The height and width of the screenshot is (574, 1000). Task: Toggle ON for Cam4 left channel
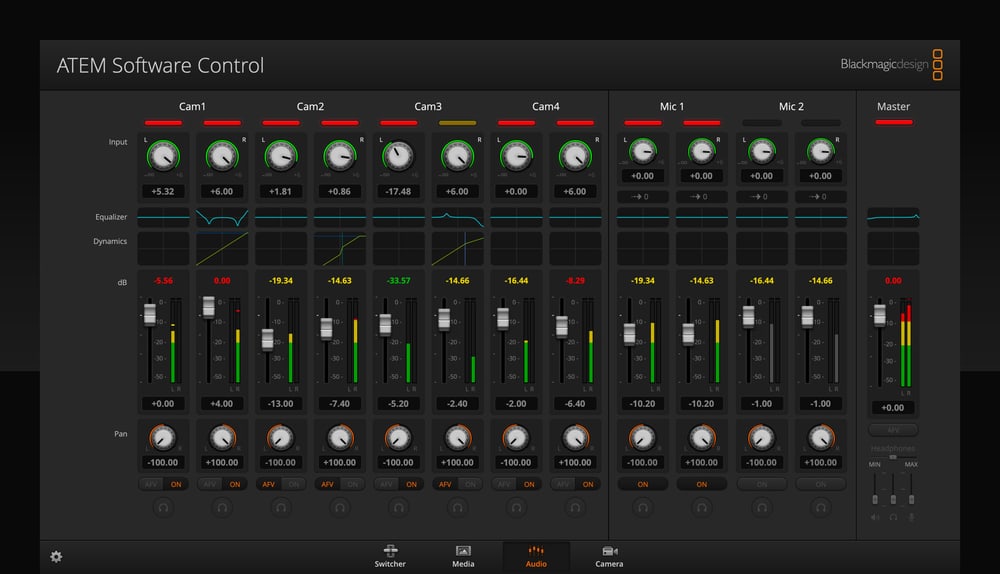[x=529, y=484]
